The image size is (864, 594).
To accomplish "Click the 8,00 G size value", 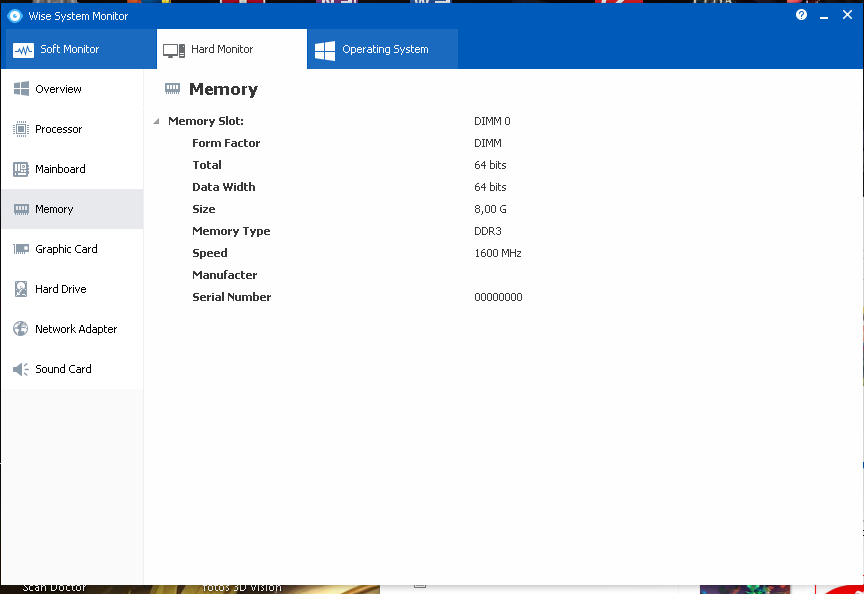I will click(x=490, y=209).
